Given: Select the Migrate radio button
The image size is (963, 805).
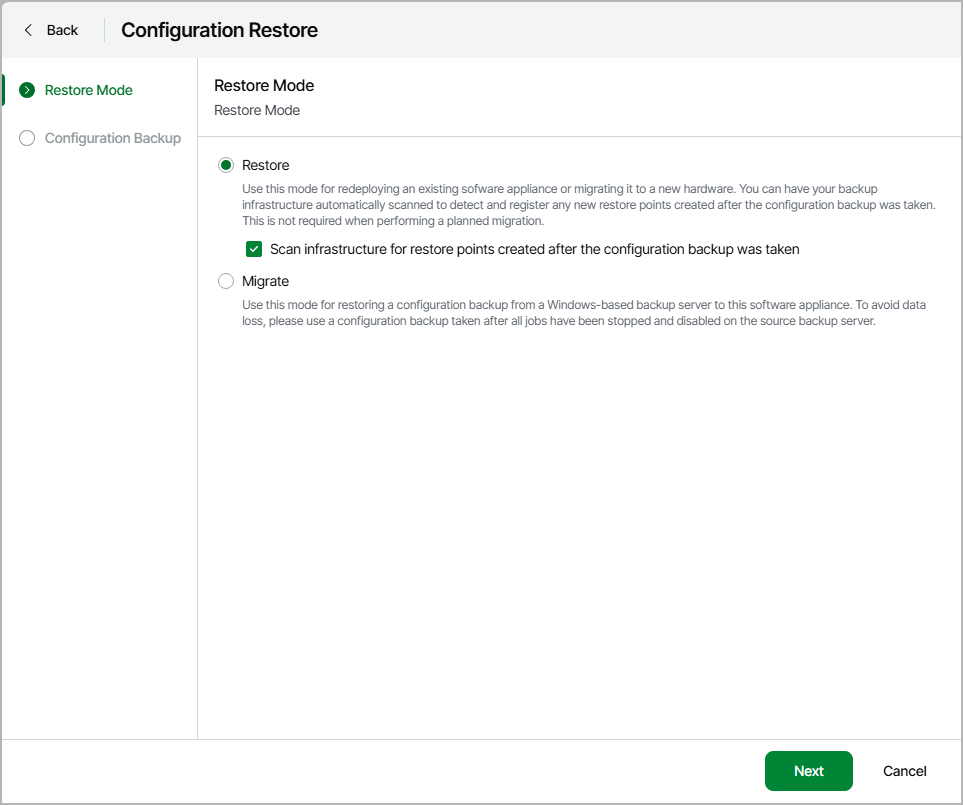Looking at the screenshot, I should tap(226, 281).
